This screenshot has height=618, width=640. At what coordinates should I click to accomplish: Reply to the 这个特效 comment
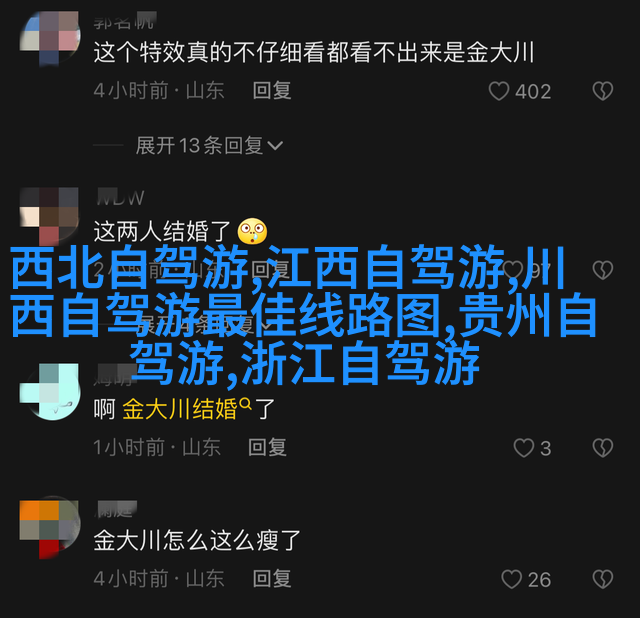[x=271, y=90]
